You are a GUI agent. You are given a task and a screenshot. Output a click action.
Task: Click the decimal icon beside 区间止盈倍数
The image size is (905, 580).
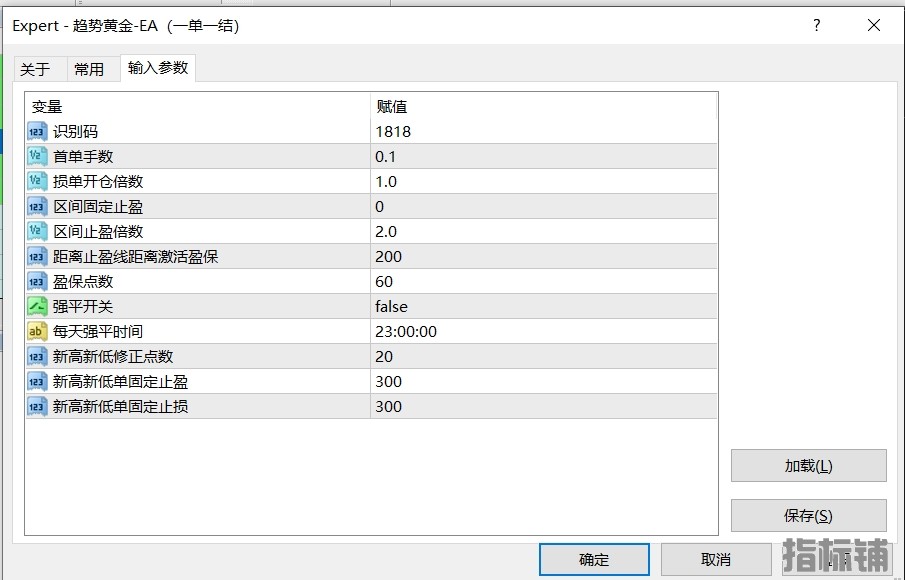tap(37, 231)
